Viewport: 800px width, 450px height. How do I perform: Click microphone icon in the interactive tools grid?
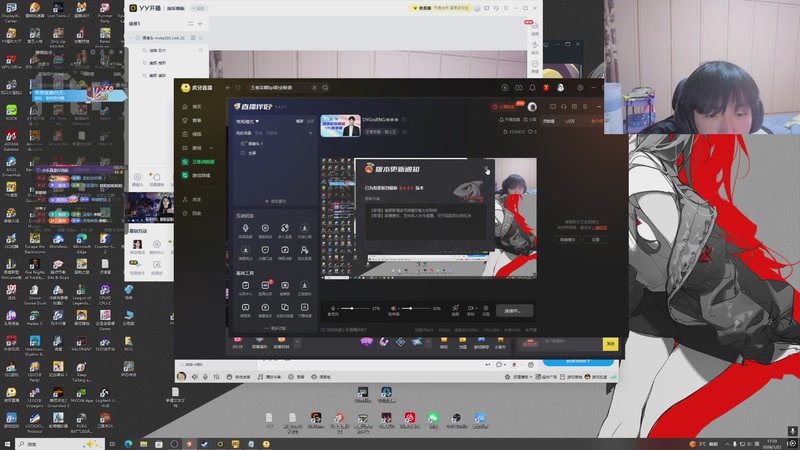pyautogui.click(x=245, y=230)
